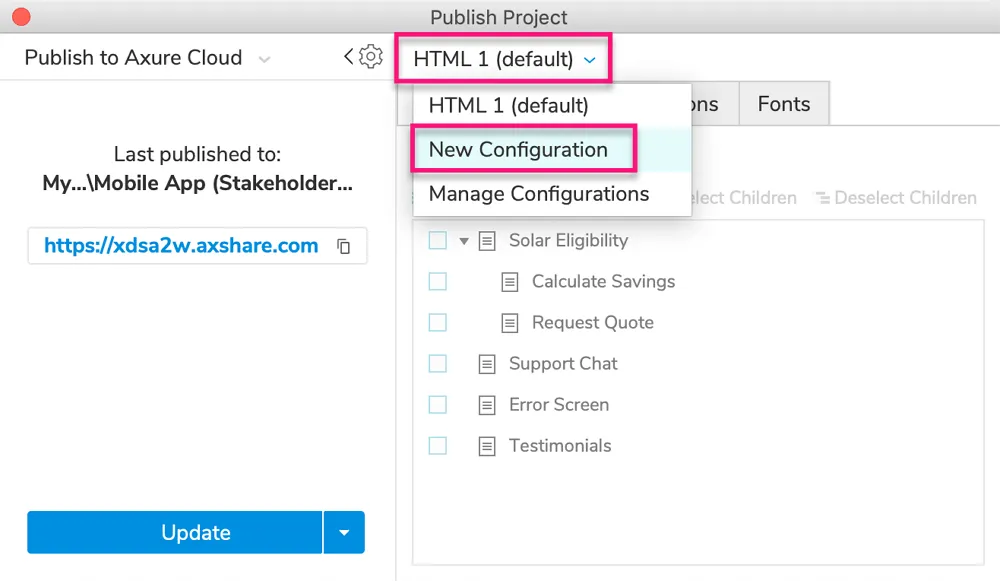Click the Testimonials page icon
Screen dimensions: 1000x581
click(487, 446)
